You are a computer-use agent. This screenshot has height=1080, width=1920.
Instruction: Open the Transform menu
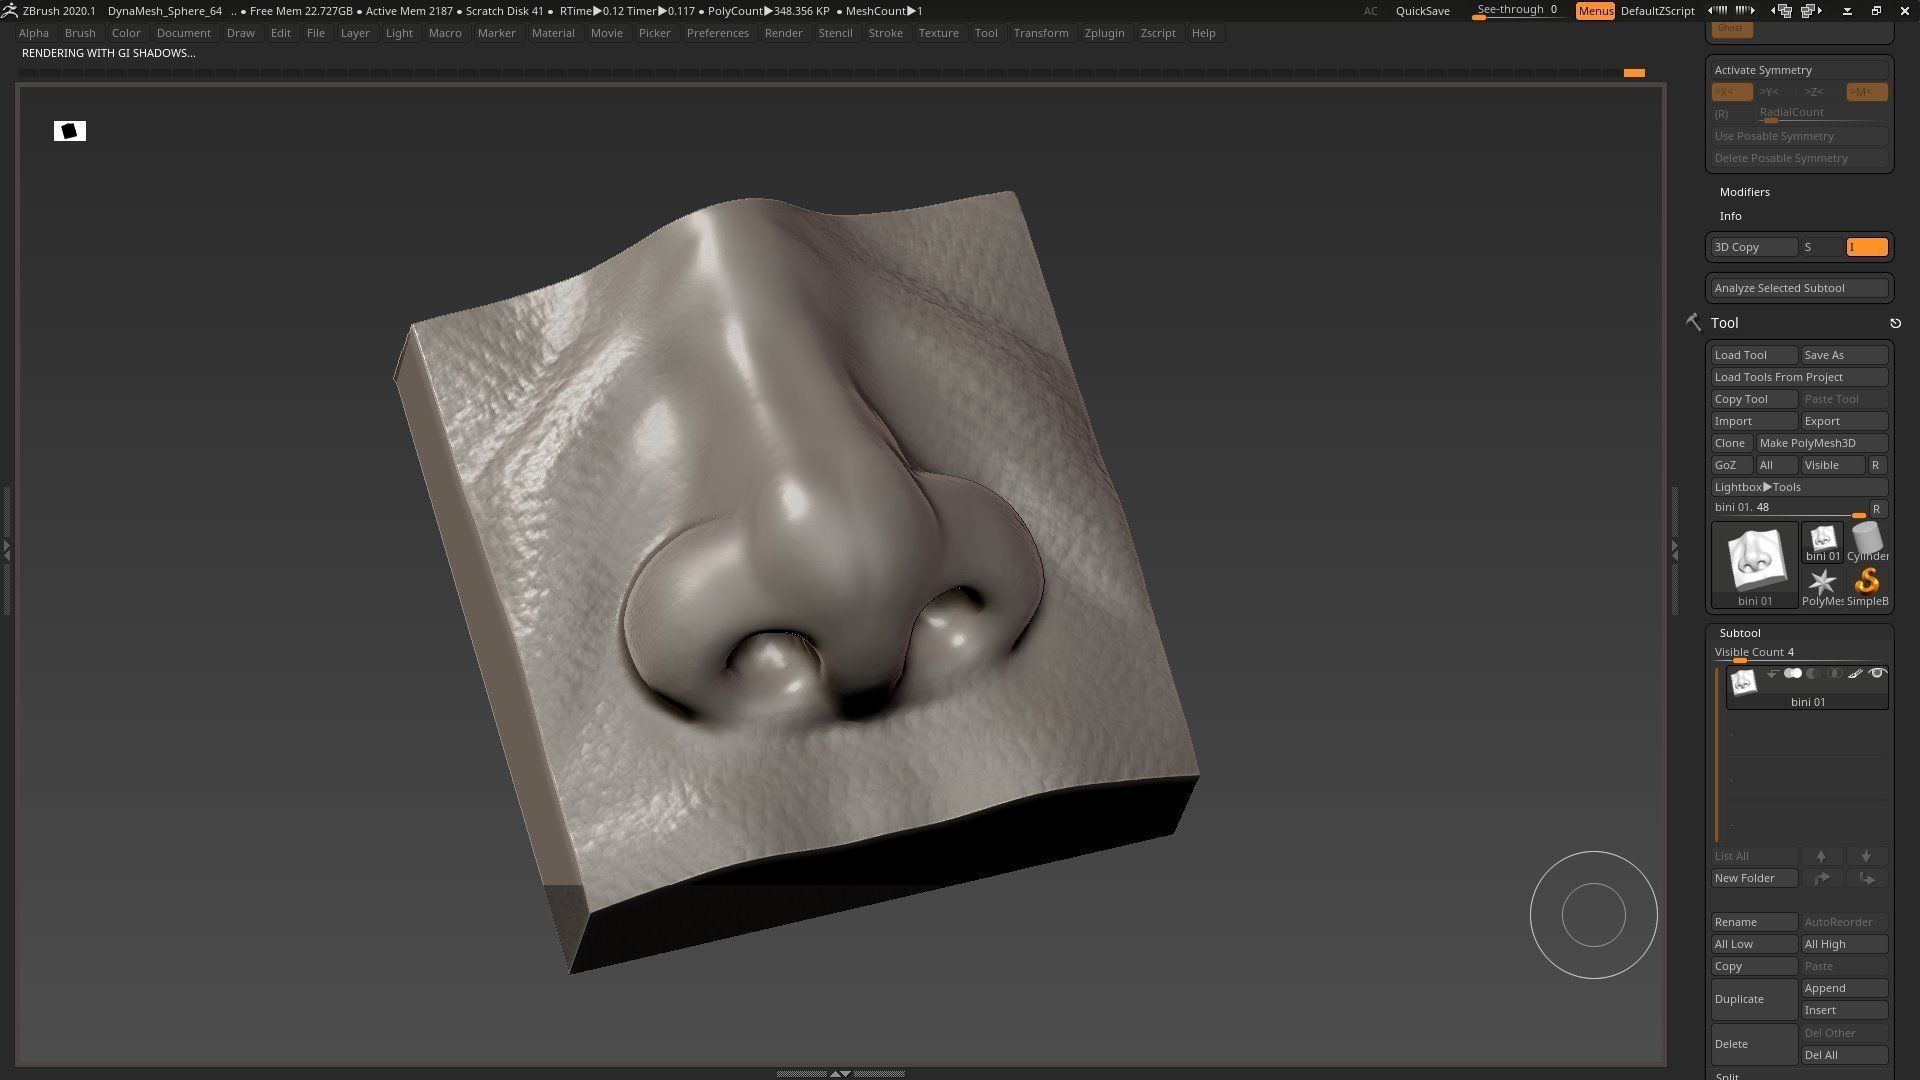[1041, 33]
